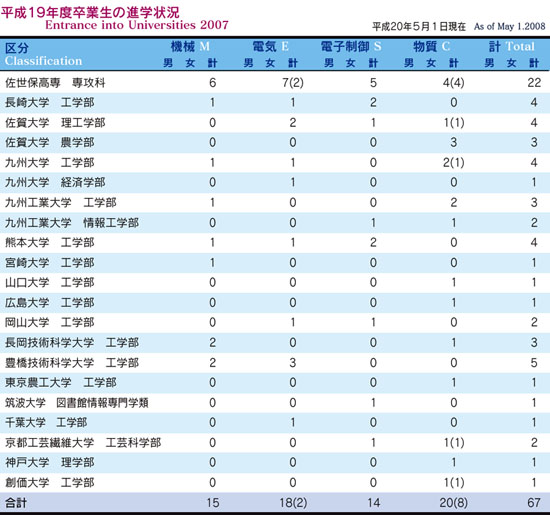
Task: Click value 3 under 物質 in 佐賀大学 農学部 row
Action: pos(454,143)
